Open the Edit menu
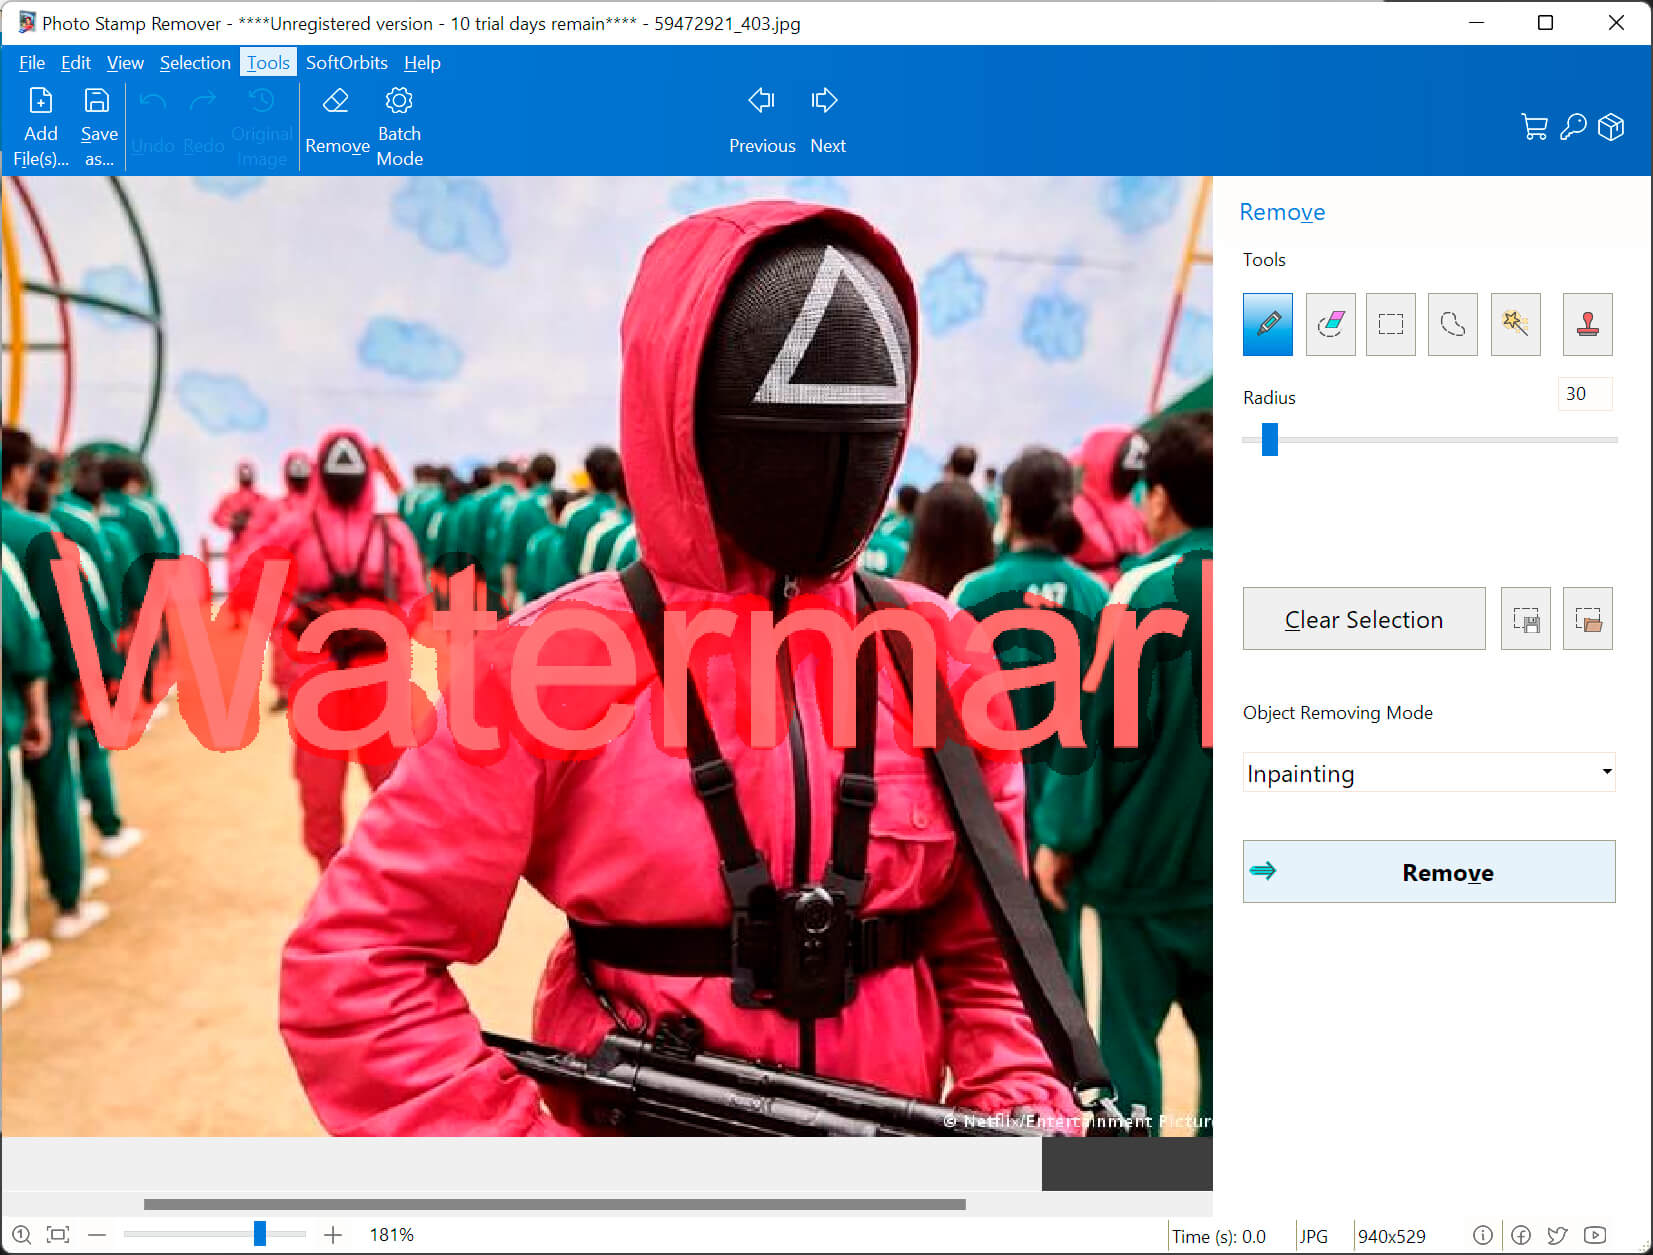This screenshot has height=1255, width=1653. [x=76, y=62]
